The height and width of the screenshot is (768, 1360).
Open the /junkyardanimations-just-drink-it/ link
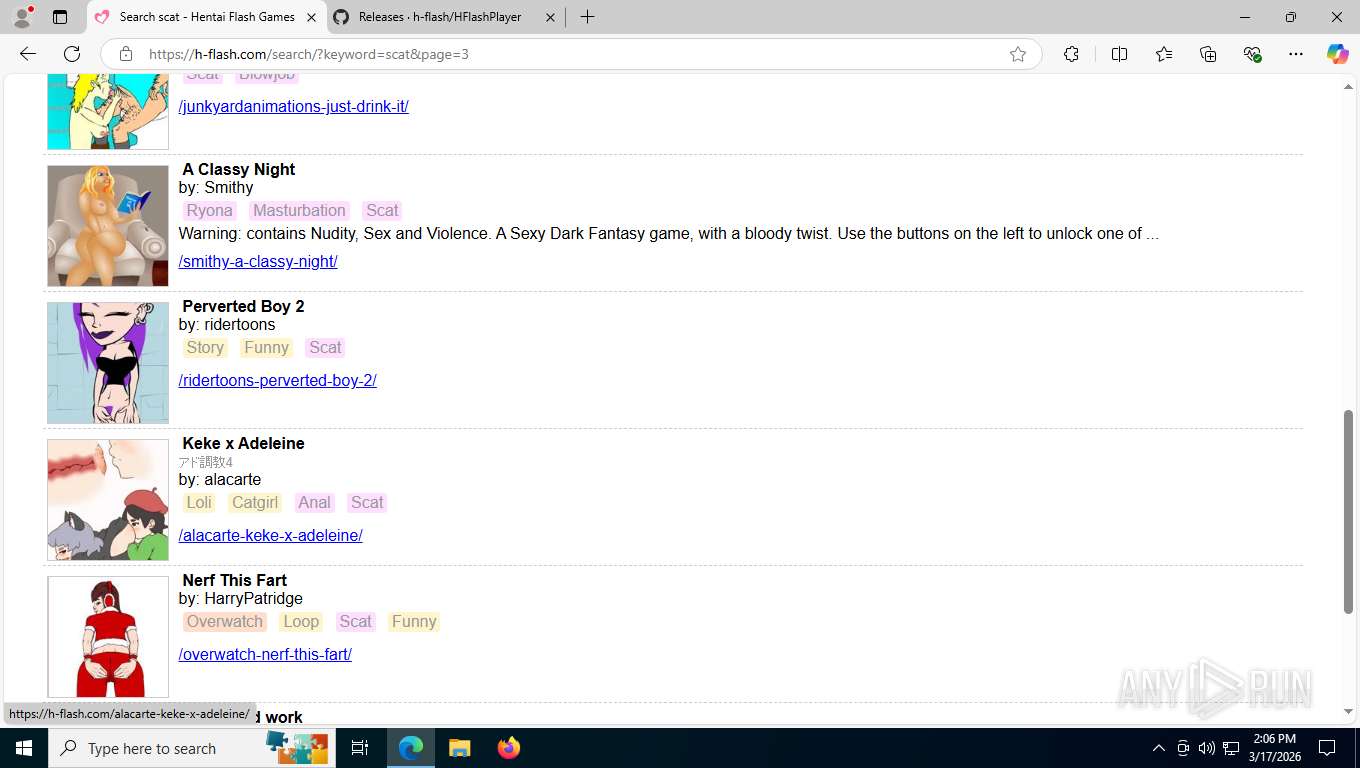tap(293, 106)
